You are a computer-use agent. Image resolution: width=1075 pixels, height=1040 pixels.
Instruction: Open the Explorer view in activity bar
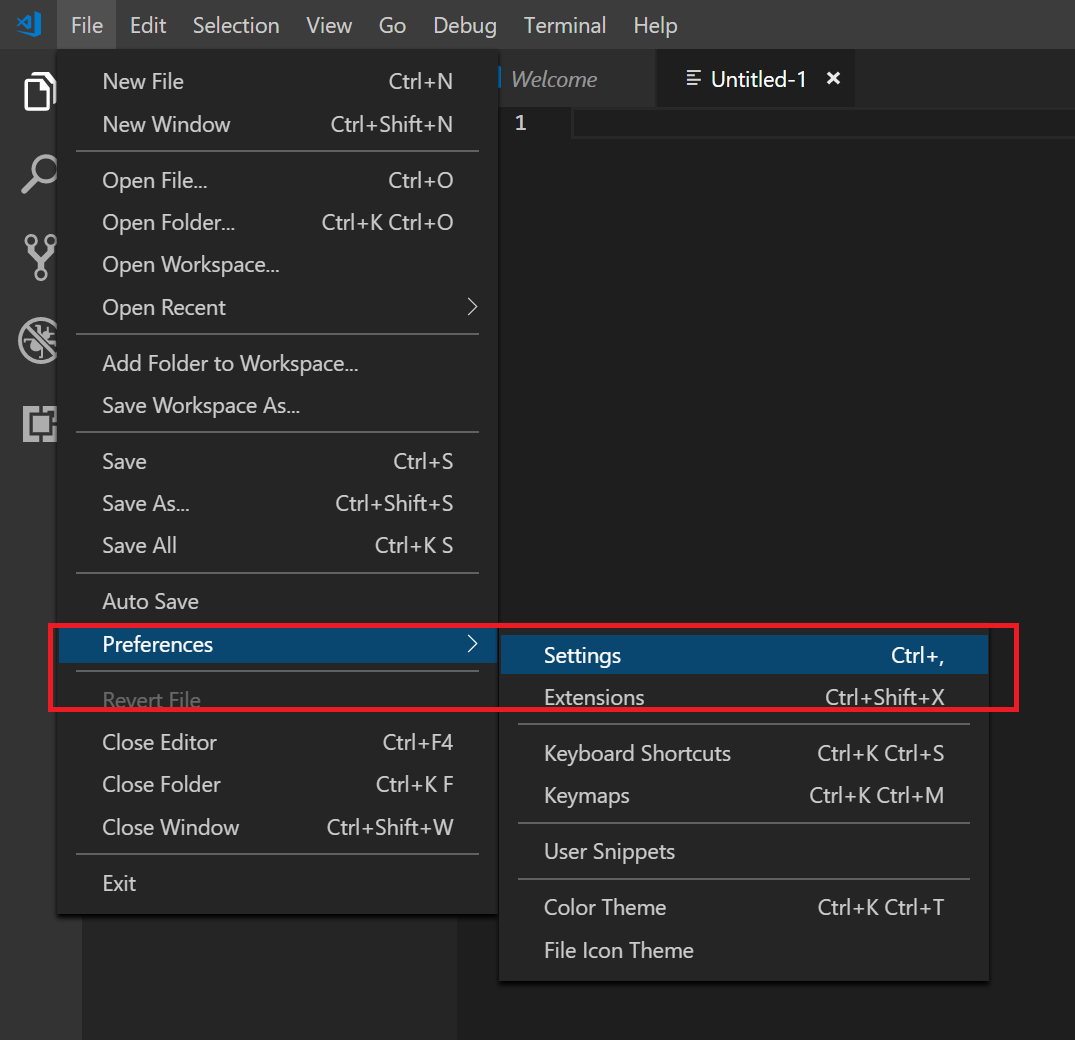[39, 90]
